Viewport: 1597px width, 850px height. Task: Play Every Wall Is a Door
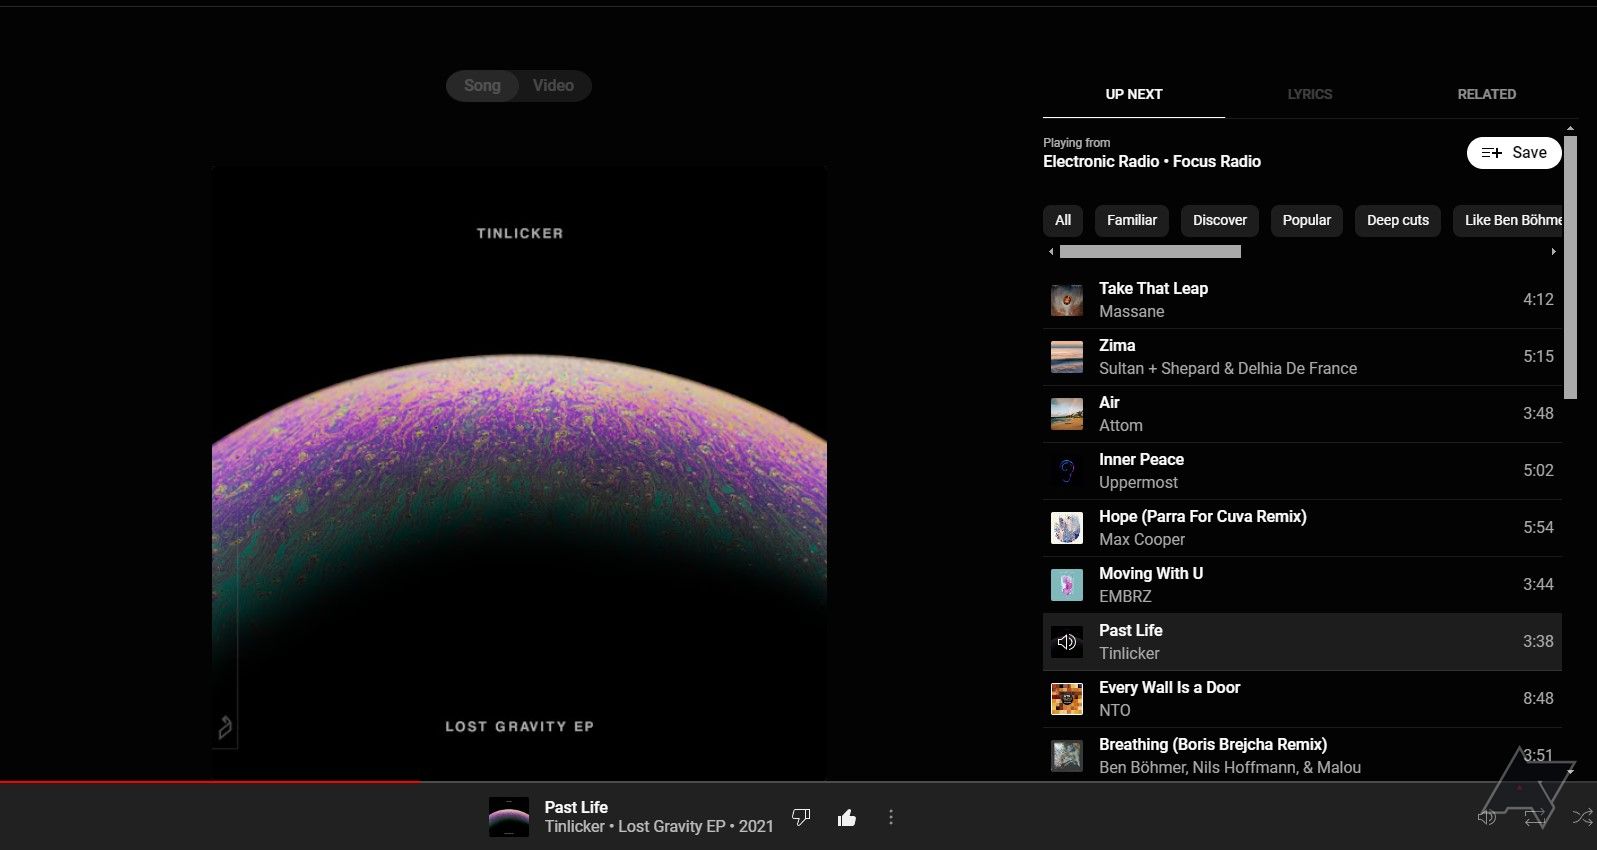(1302, 699)
